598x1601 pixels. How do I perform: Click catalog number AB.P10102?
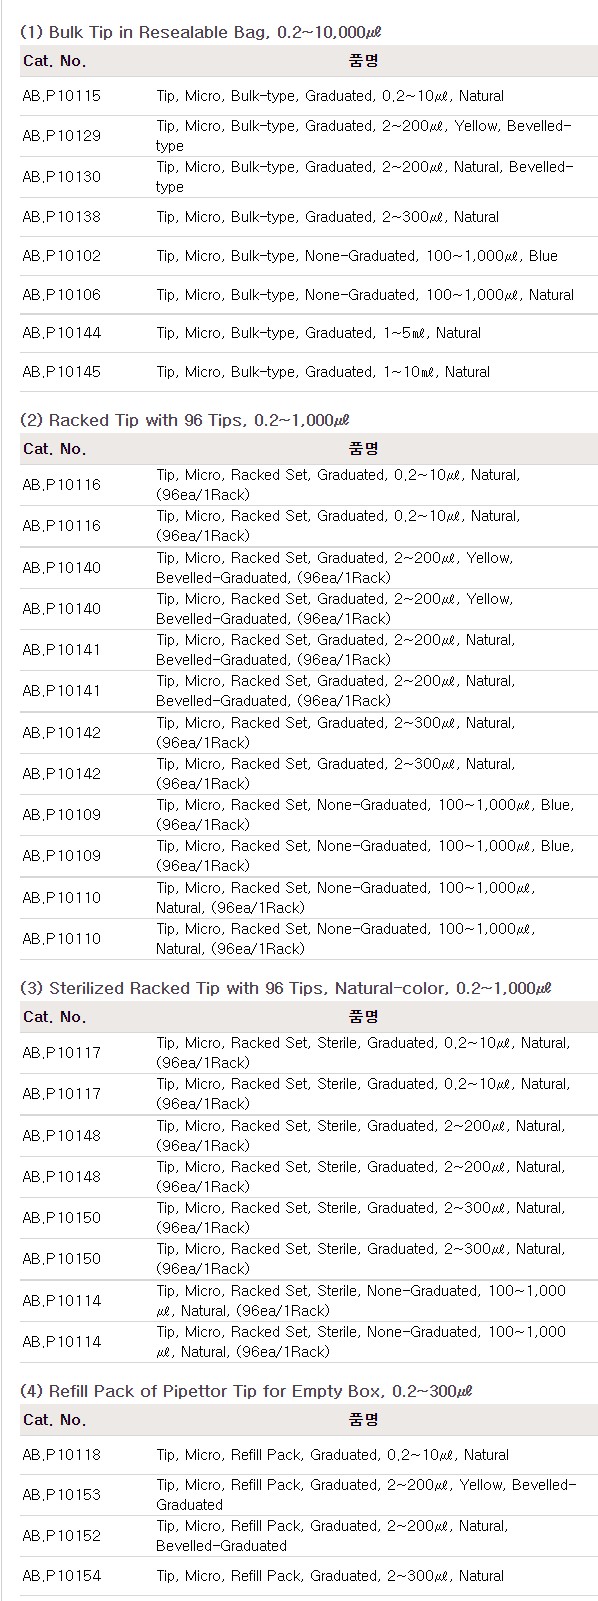[x=61, y=256]
